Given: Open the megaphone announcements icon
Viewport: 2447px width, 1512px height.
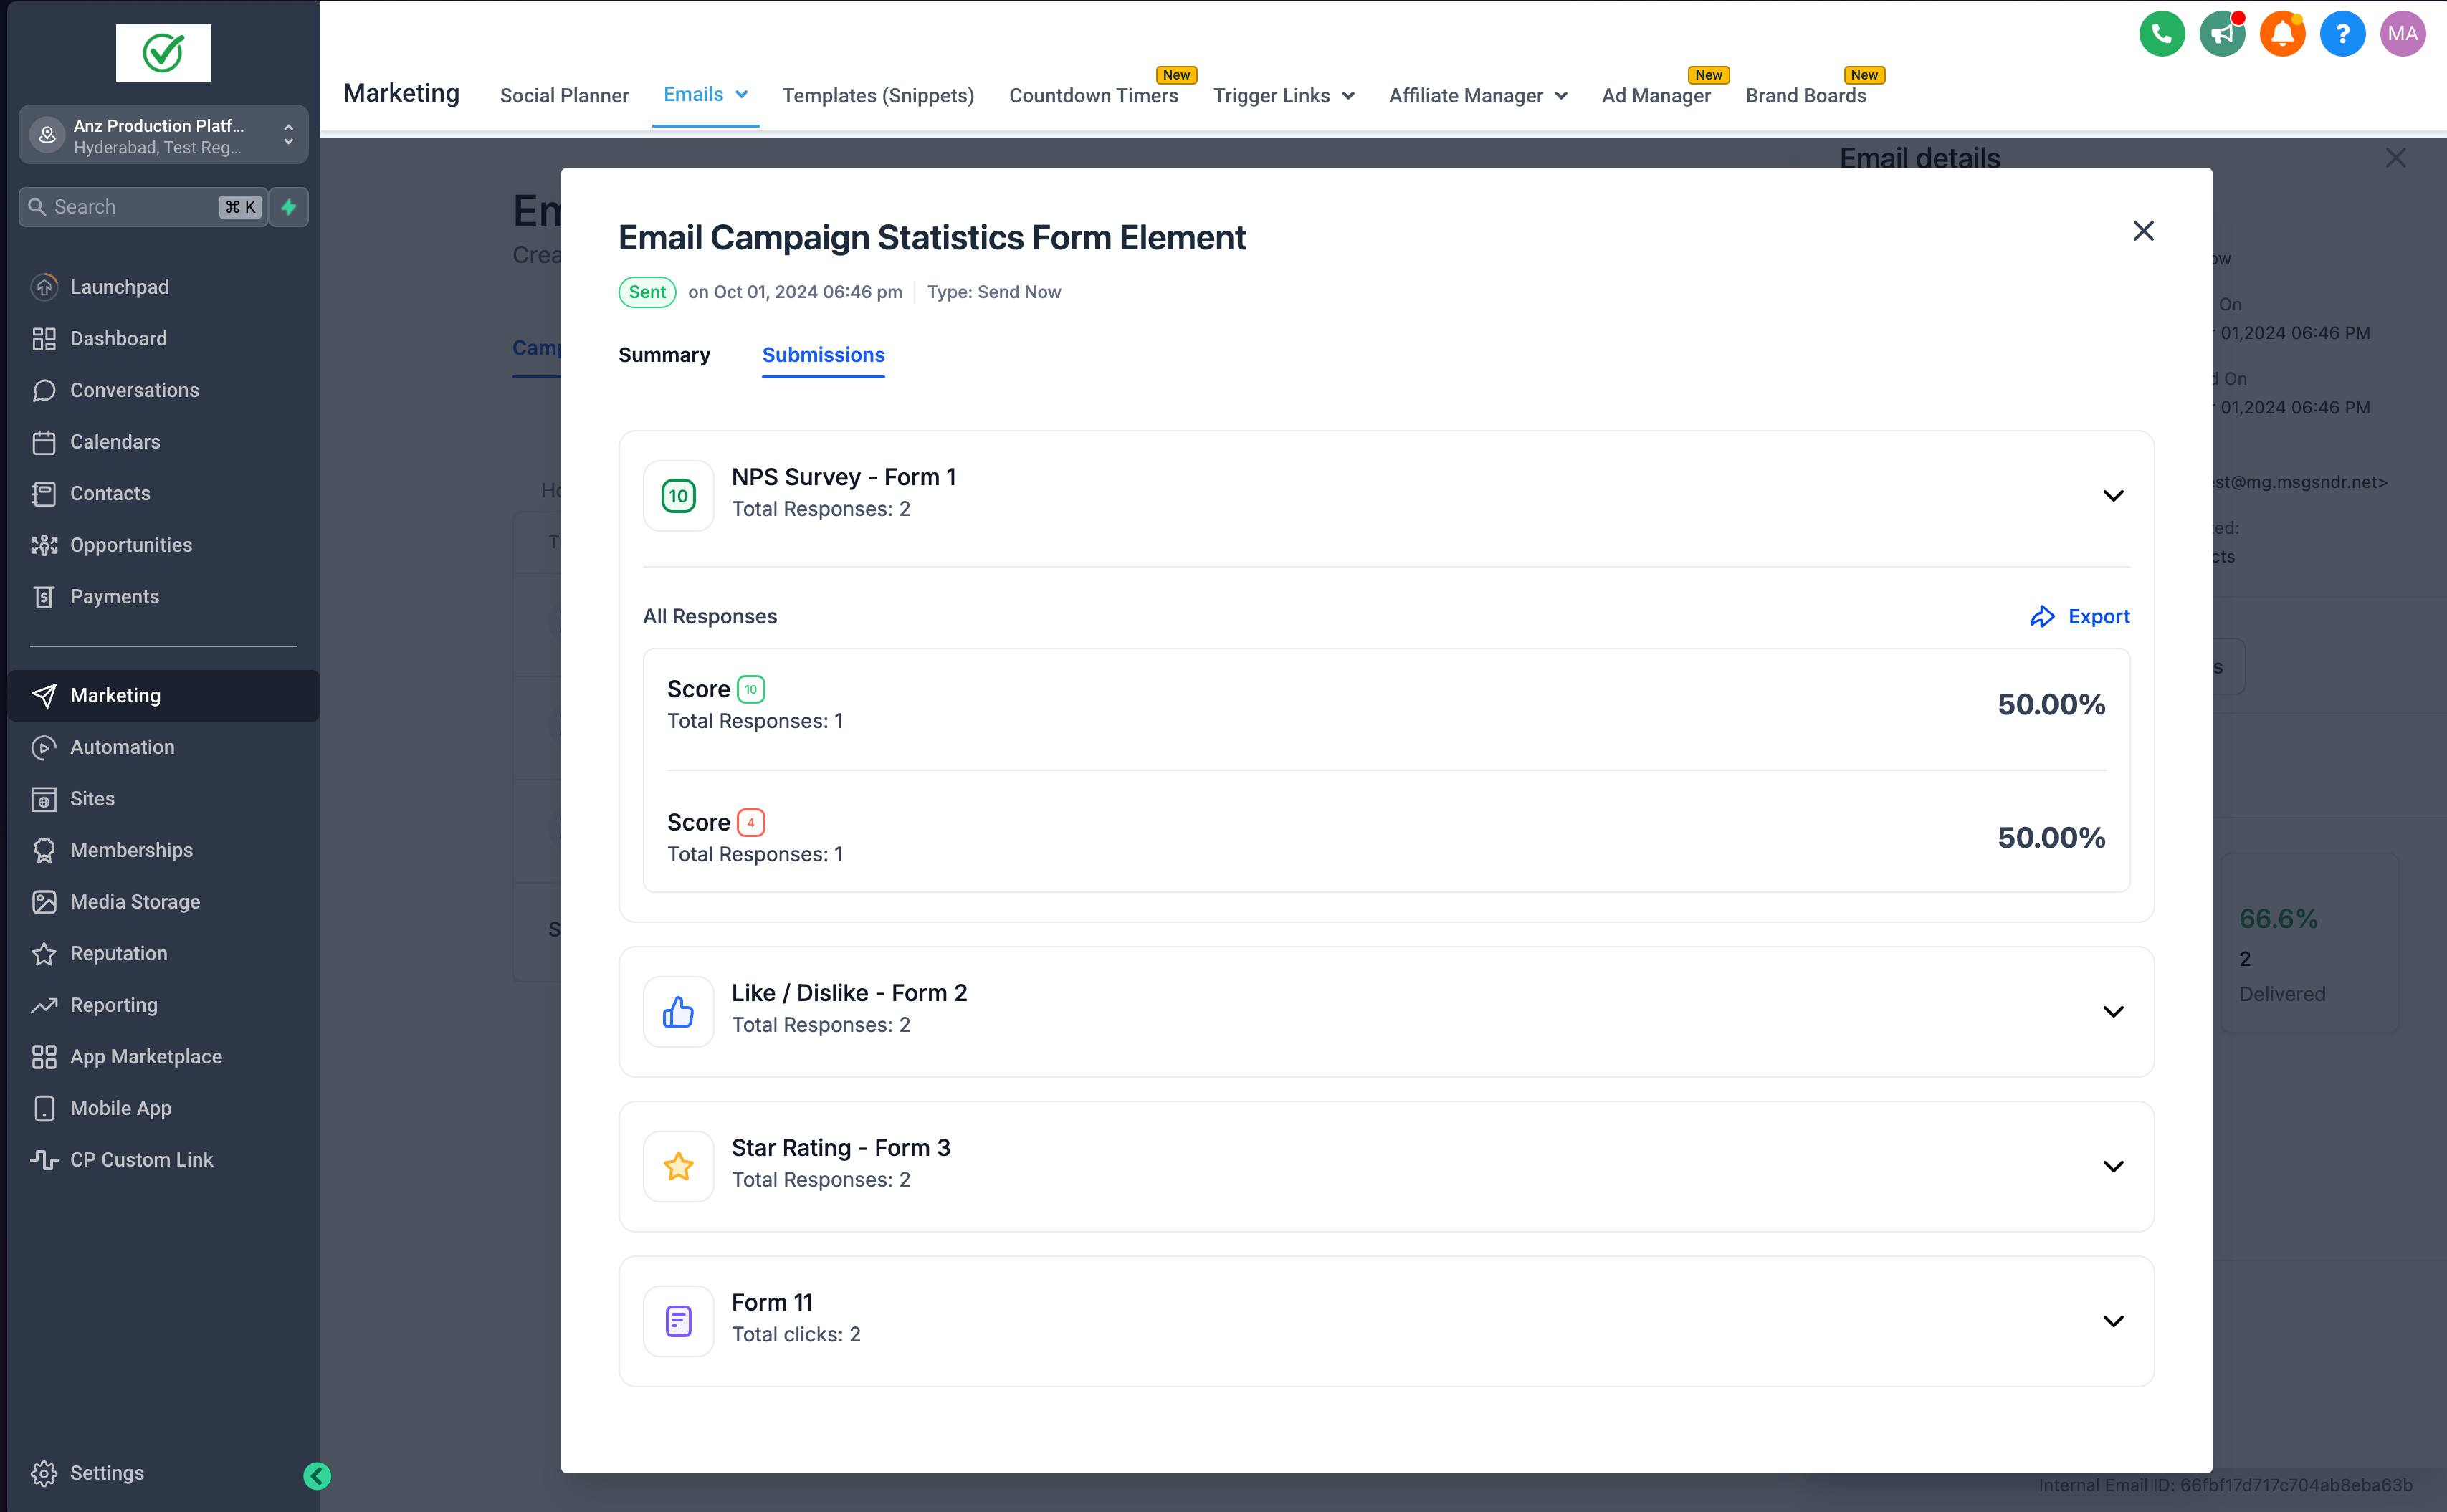Looking at the screenshot, I should 2221,34.
